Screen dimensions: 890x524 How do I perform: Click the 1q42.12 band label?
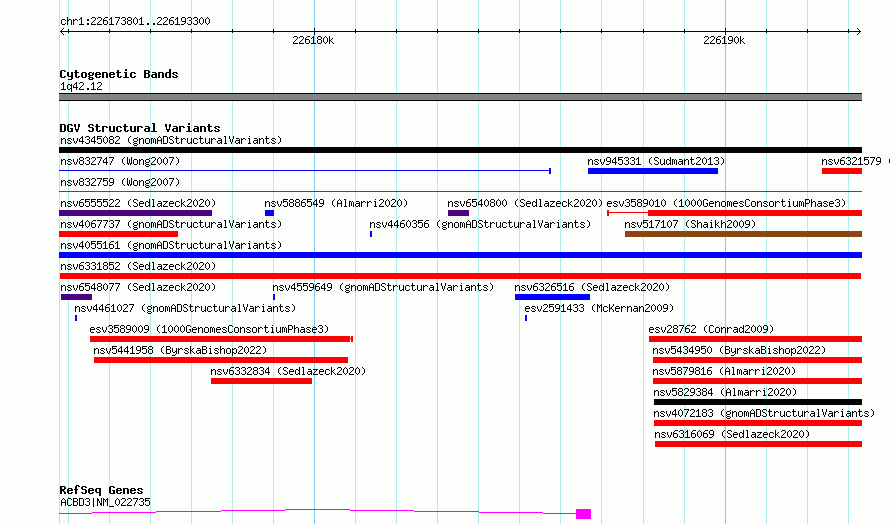click(81, 86)
